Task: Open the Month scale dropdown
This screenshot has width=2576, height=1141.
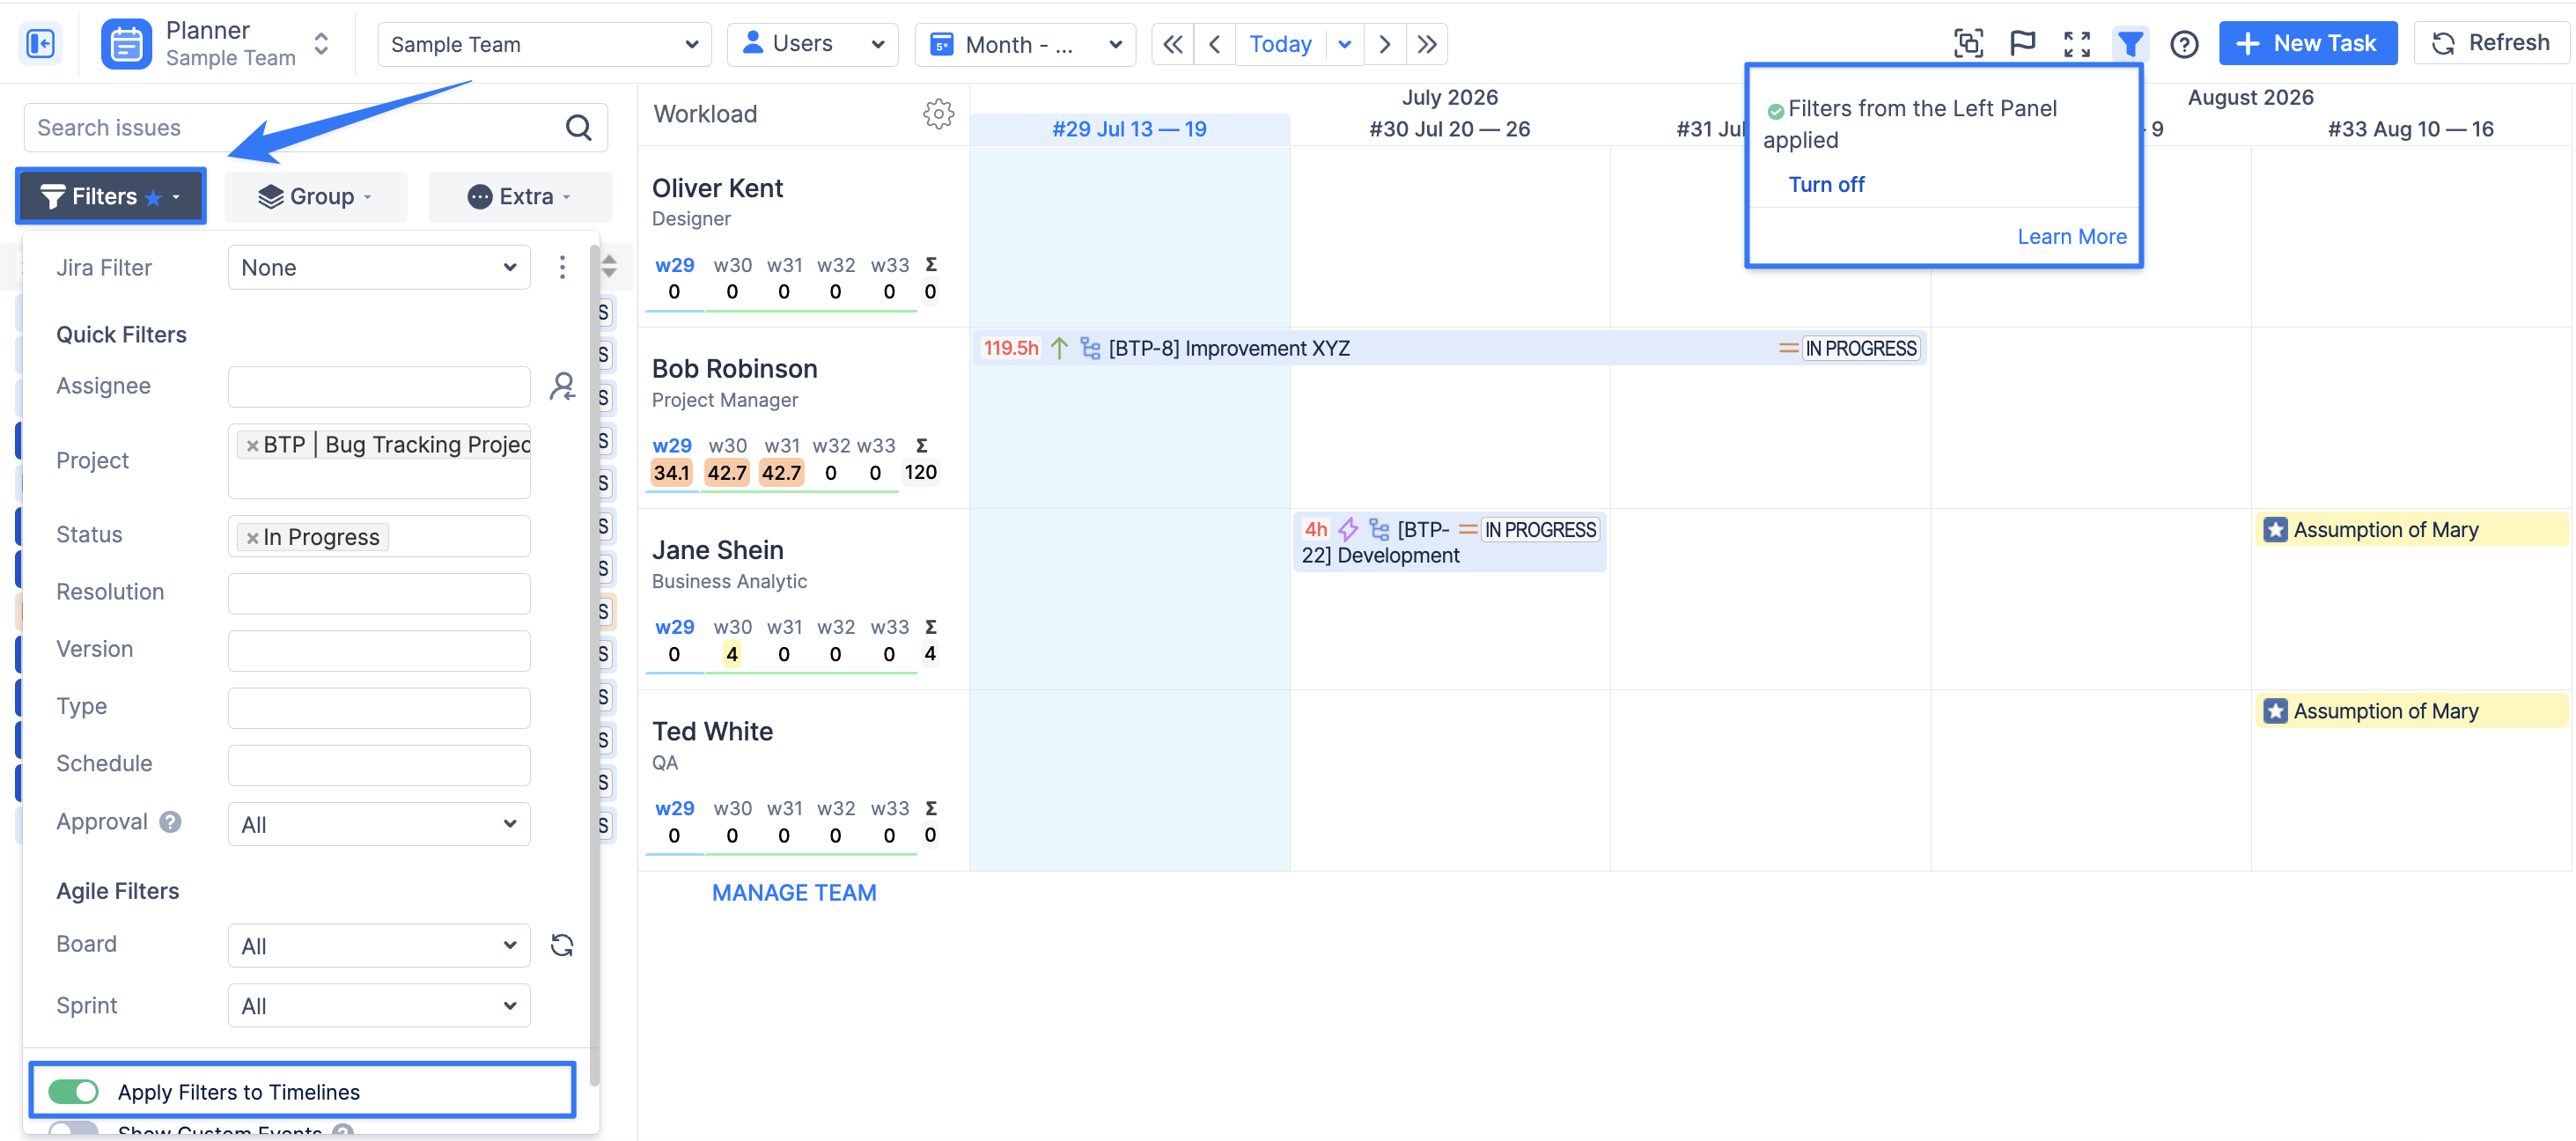Action: pyautogui.click(x=1025, y=44)
